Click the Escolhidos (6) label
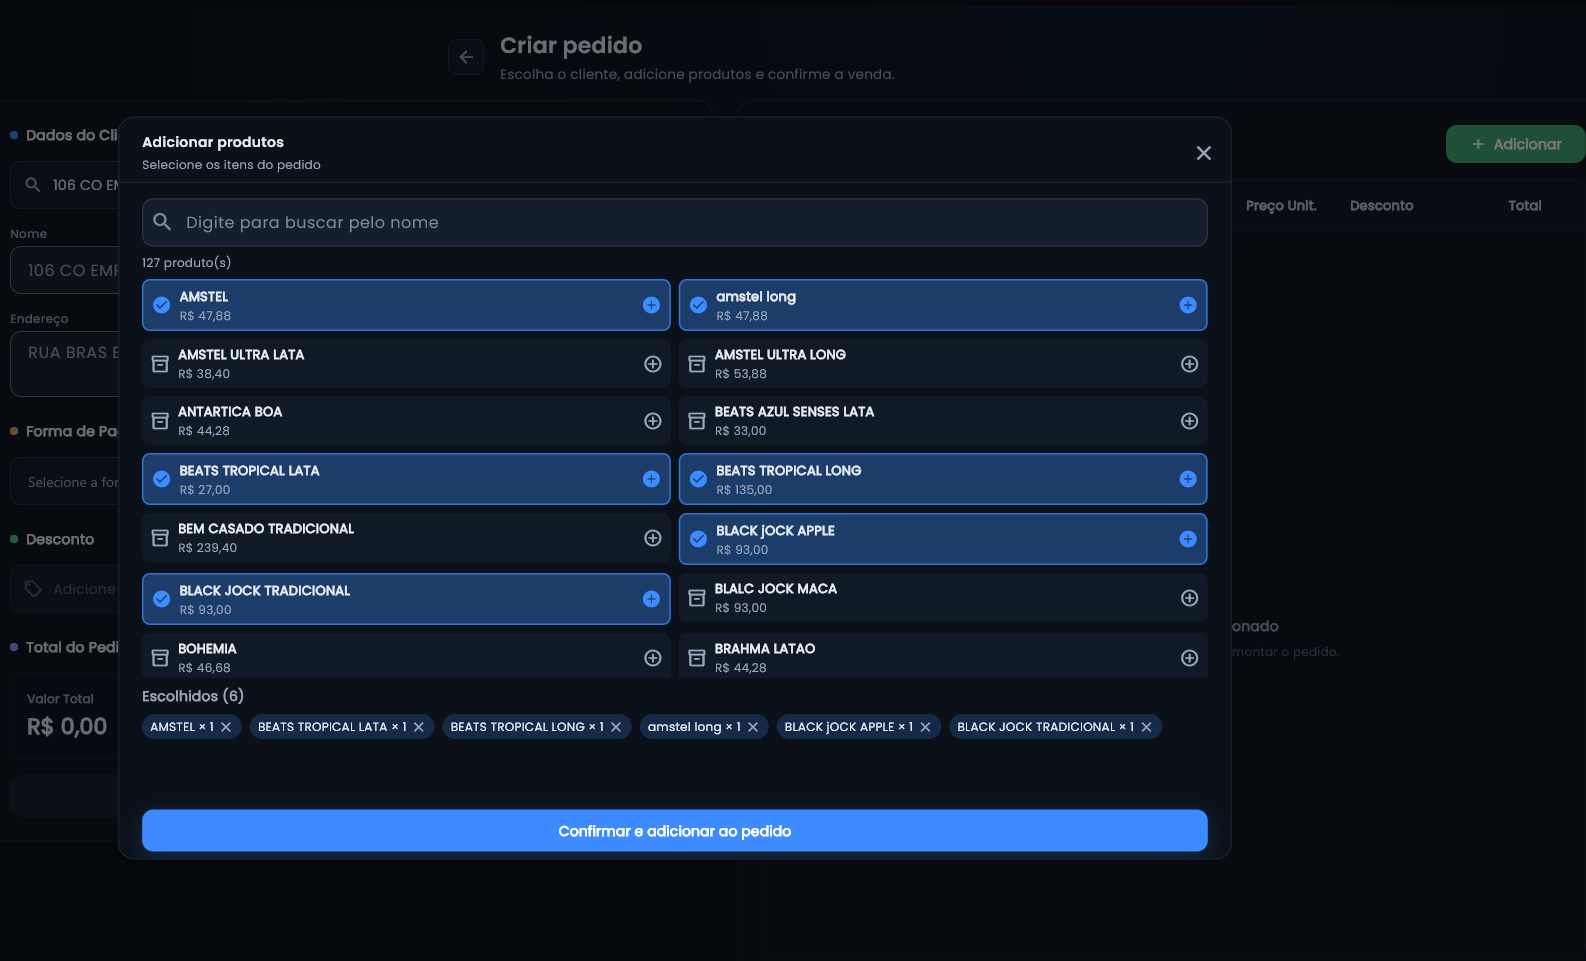This screenshot has height=961, width=1586. point(193,696)
